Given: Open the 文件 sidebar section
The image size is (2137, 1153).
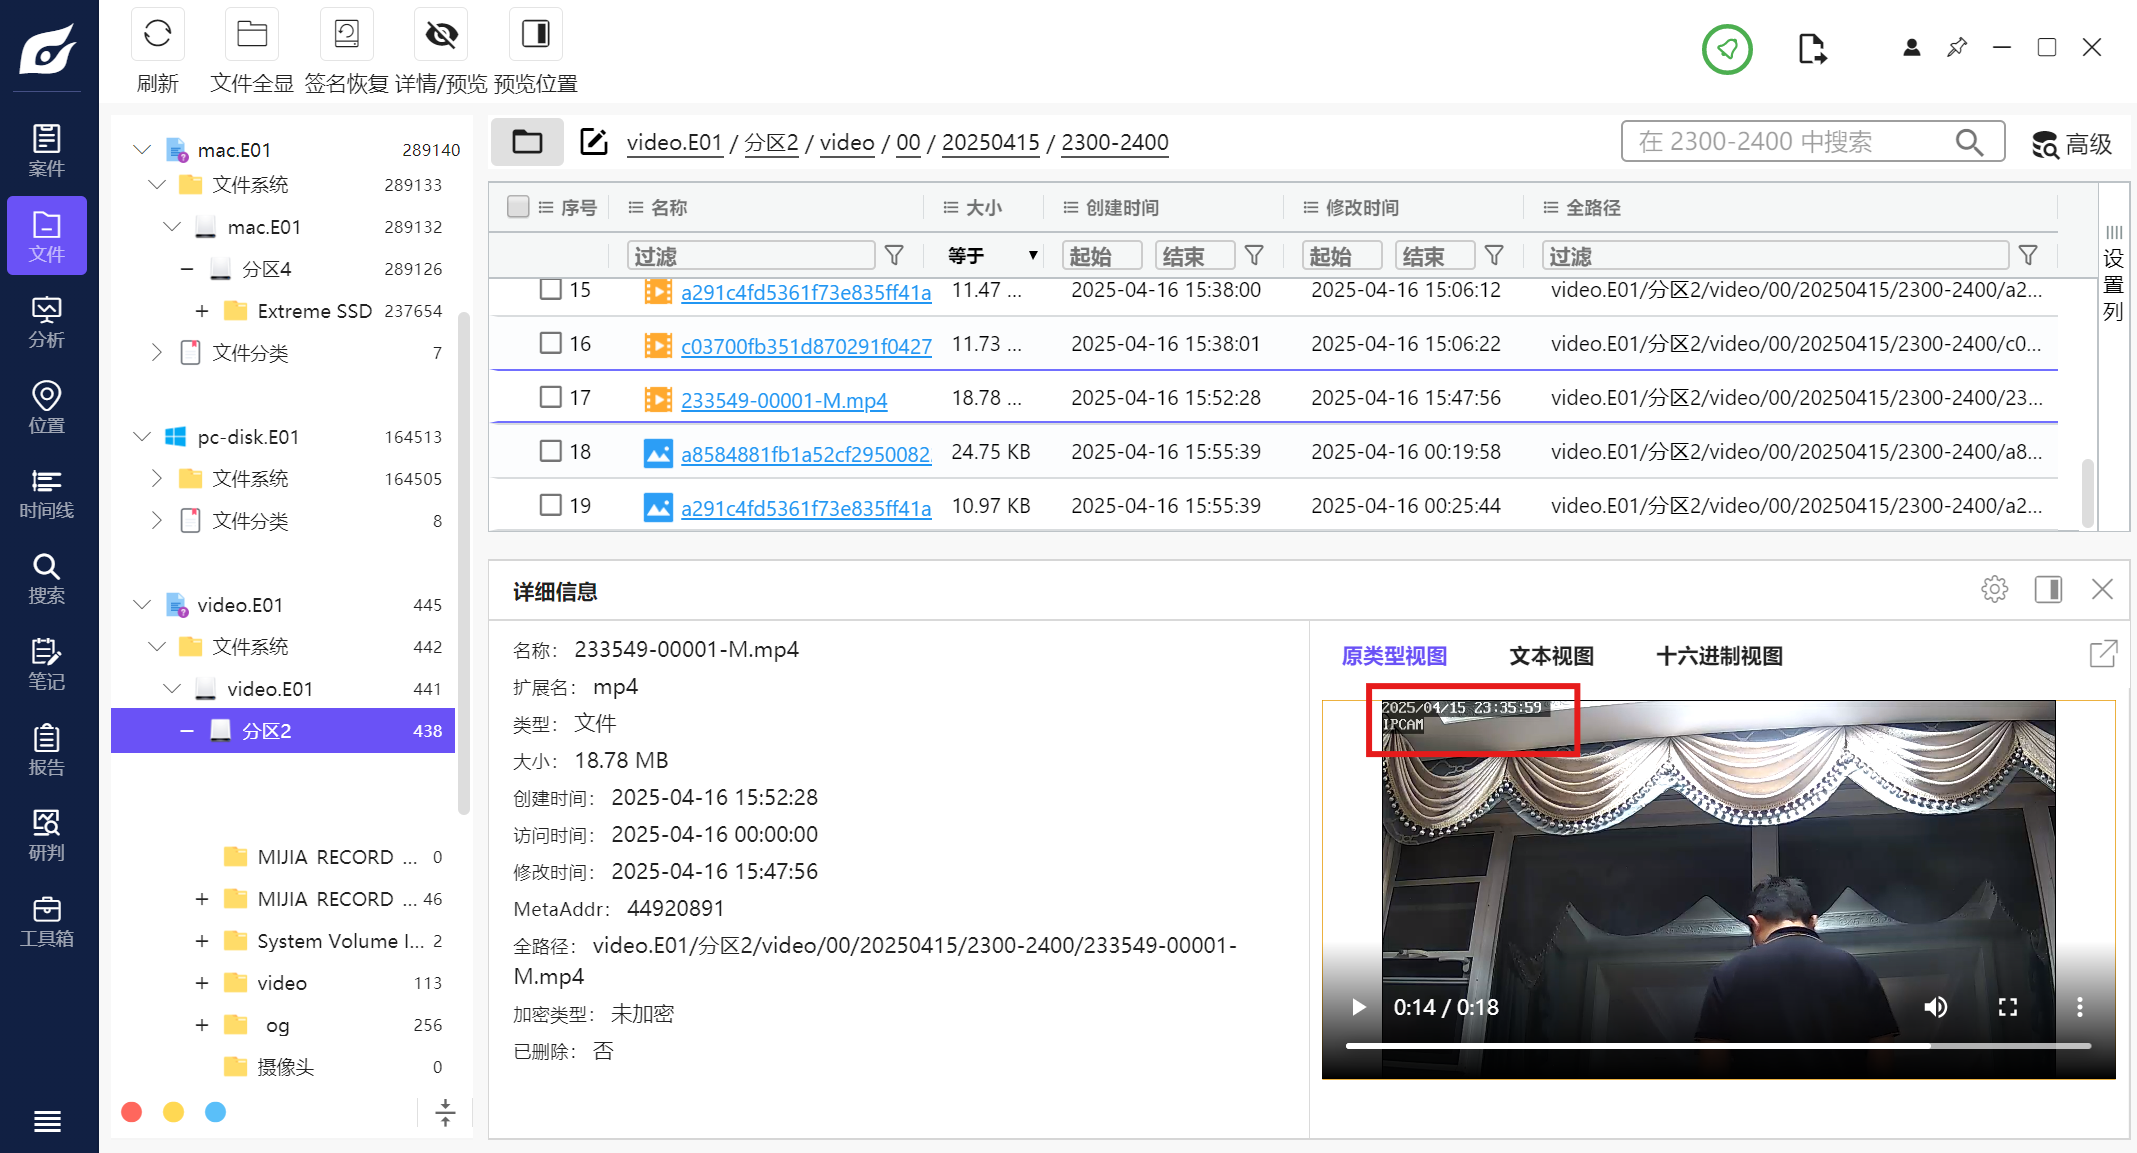Looking at the screenshot, I should [x=47, y=236].
